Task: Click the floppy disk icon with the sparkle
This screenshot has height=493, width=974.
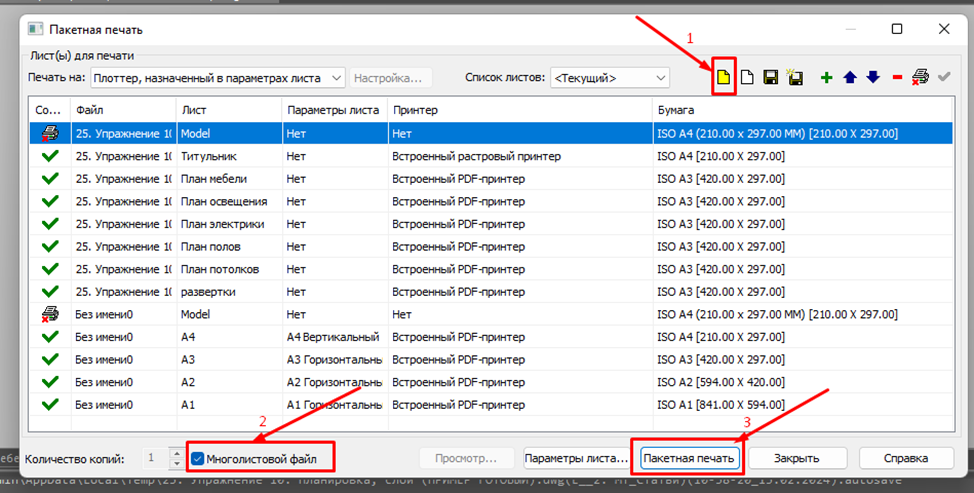Action: 794,78
